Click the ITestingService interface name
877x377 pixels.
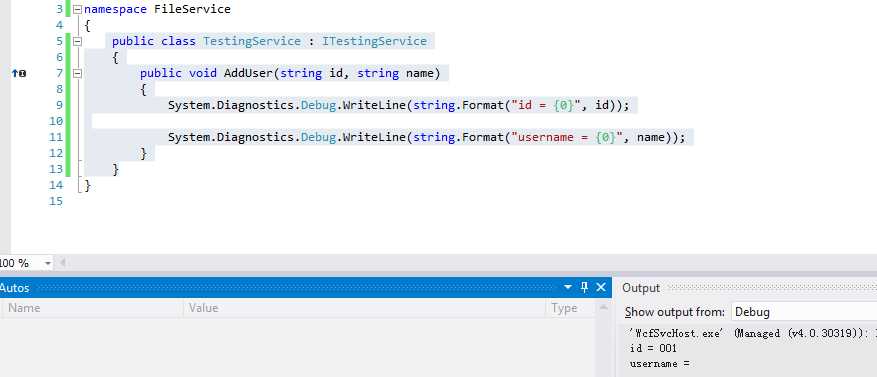pos(375,41)
